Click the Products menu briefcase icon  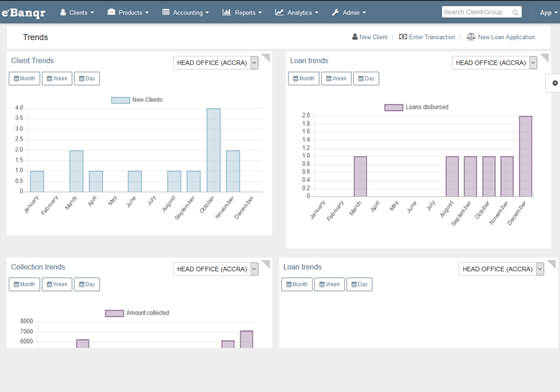[x=111, y=12]
